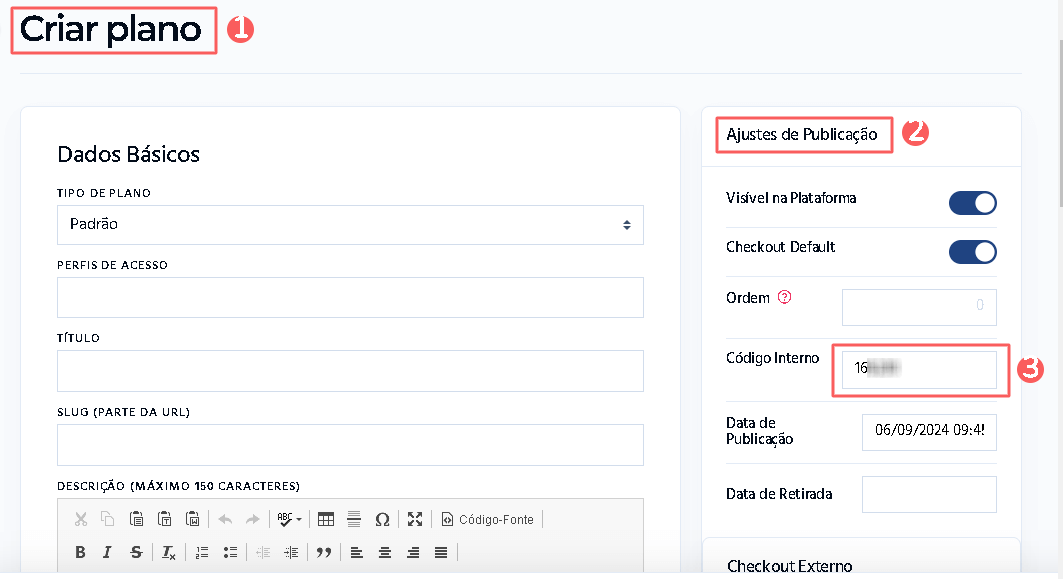This screenshot has width=1063, height=579.
Task: Open the Data de Publicação date field
Action: pyautogui.click(x=929, y=431)
